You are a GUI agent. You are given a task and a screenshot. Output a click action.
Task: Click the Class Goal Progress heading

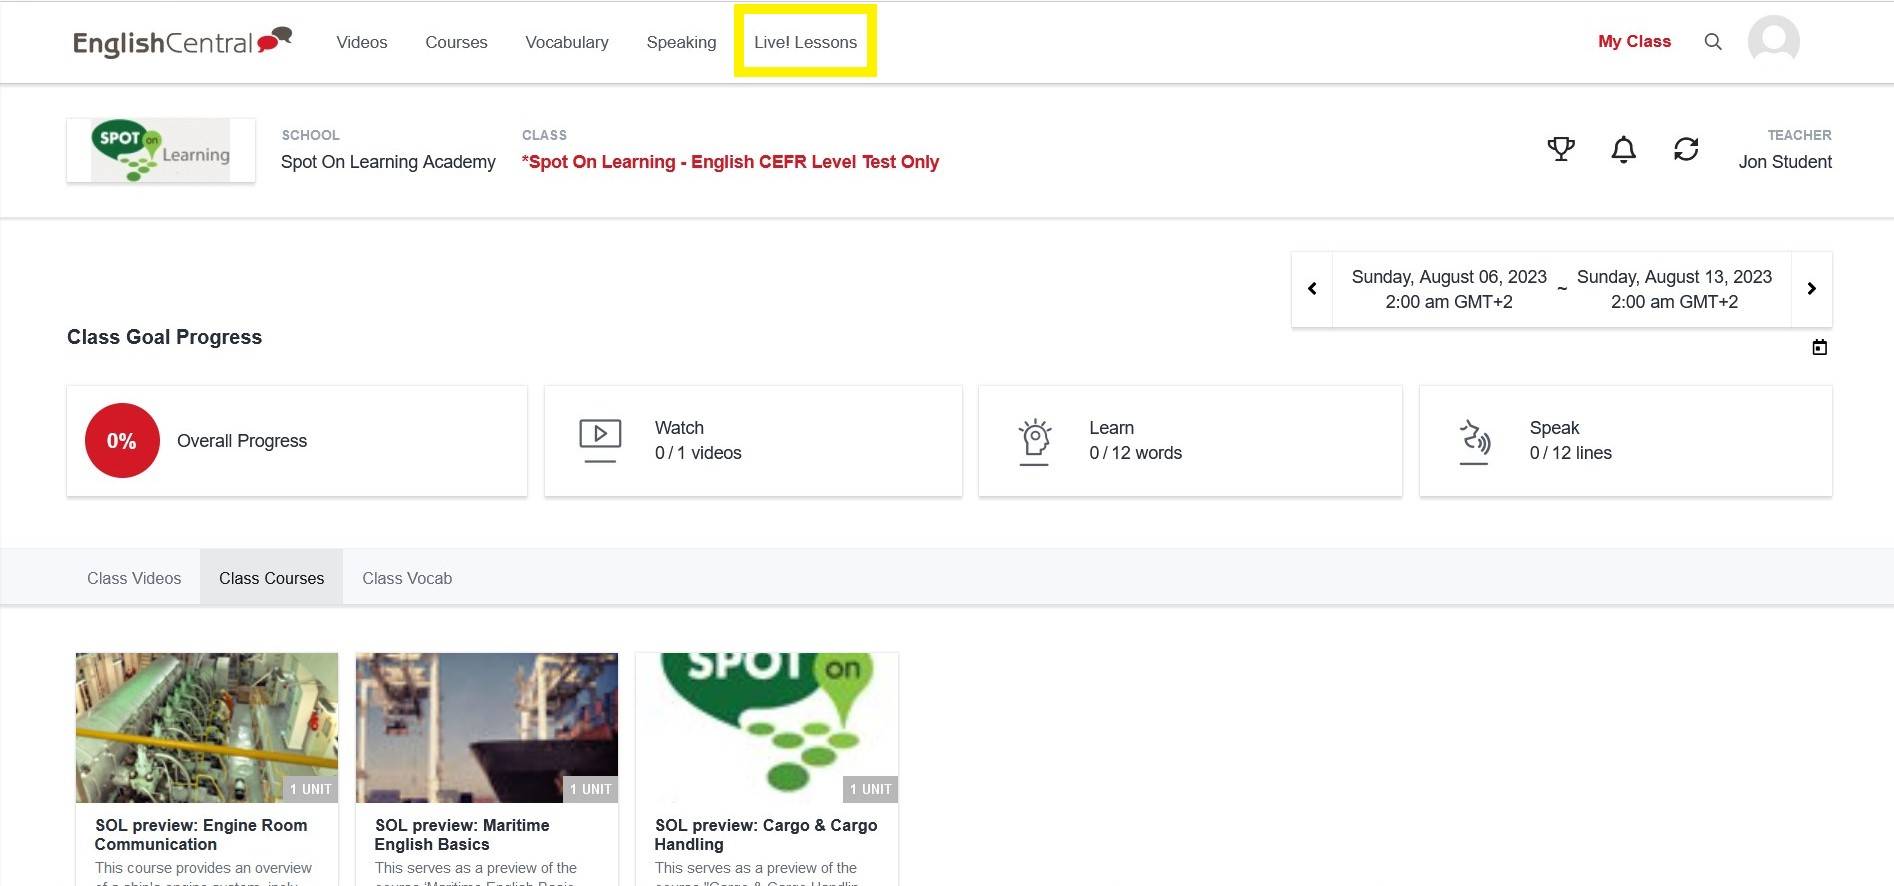click(164, 337)
